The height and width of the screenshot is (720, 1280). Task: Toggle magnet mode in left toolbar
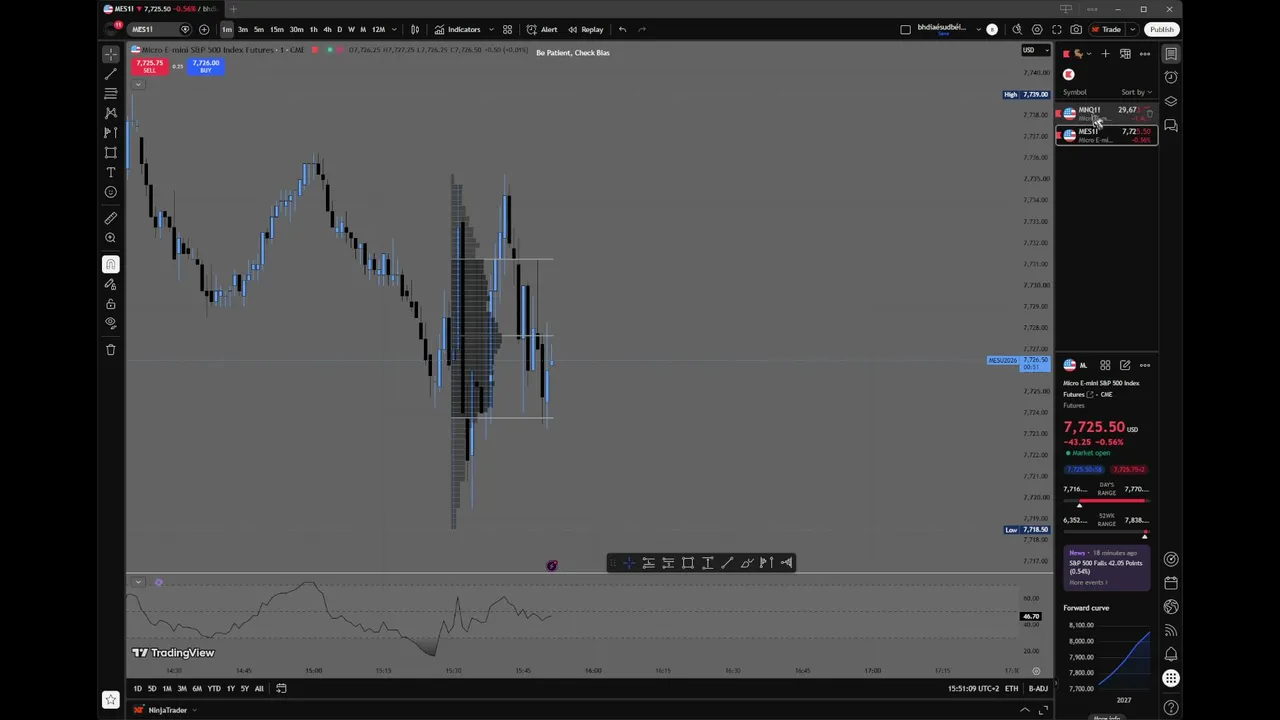point(111,264)
